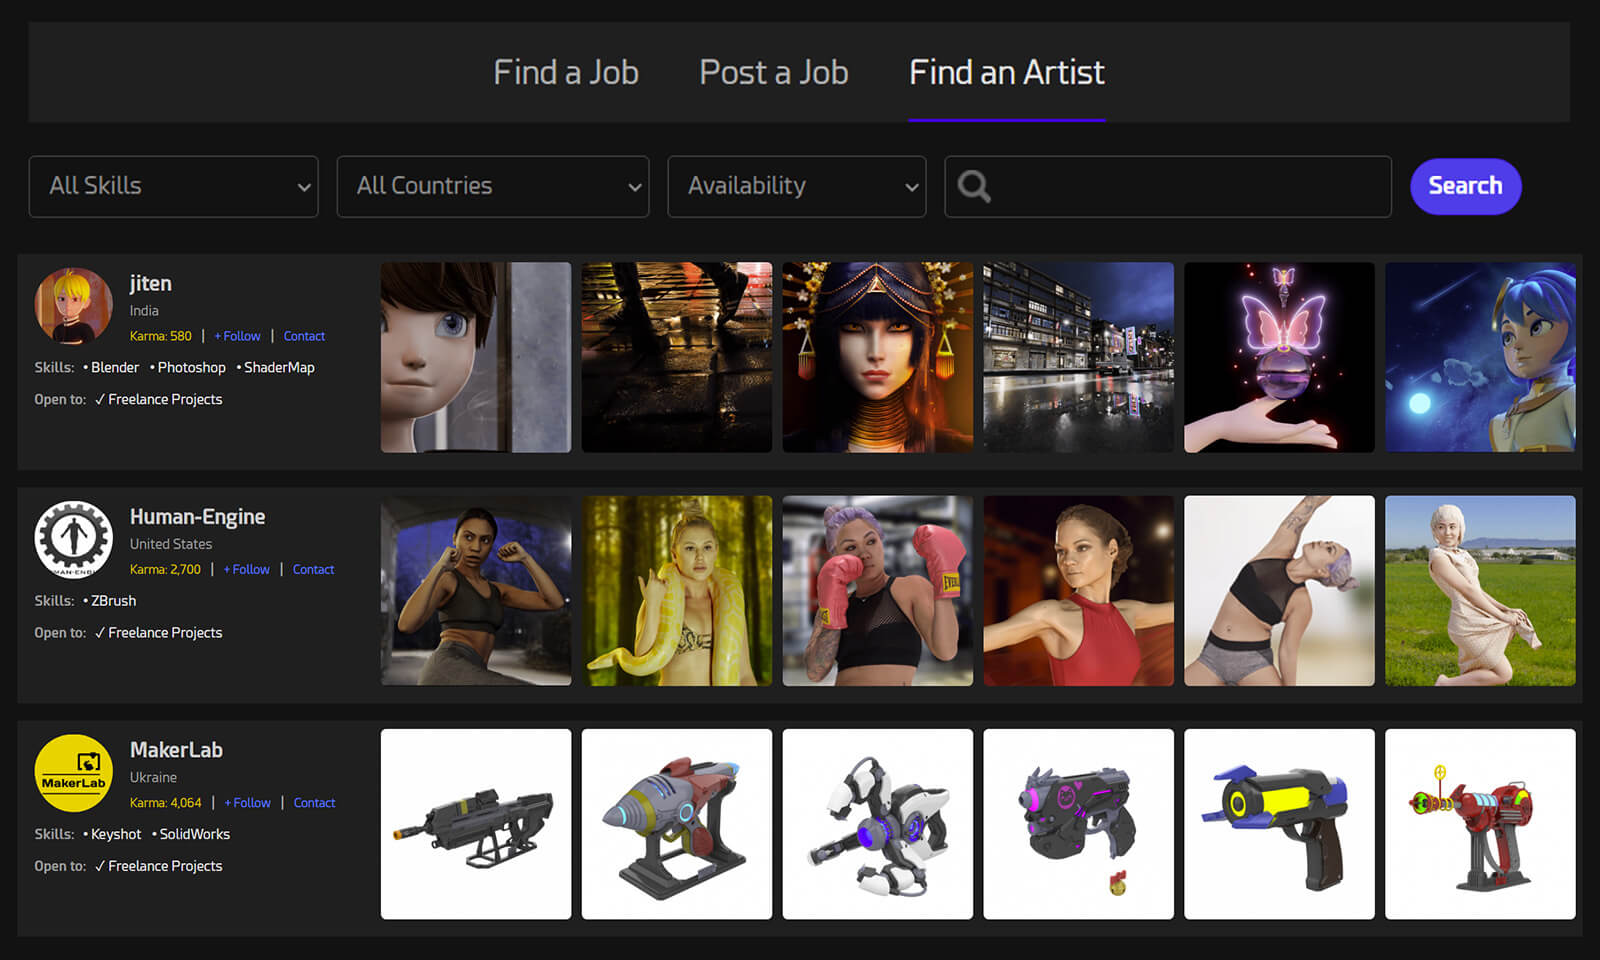Open Human-Engine's gear logo avatar

tap(74, 539)
